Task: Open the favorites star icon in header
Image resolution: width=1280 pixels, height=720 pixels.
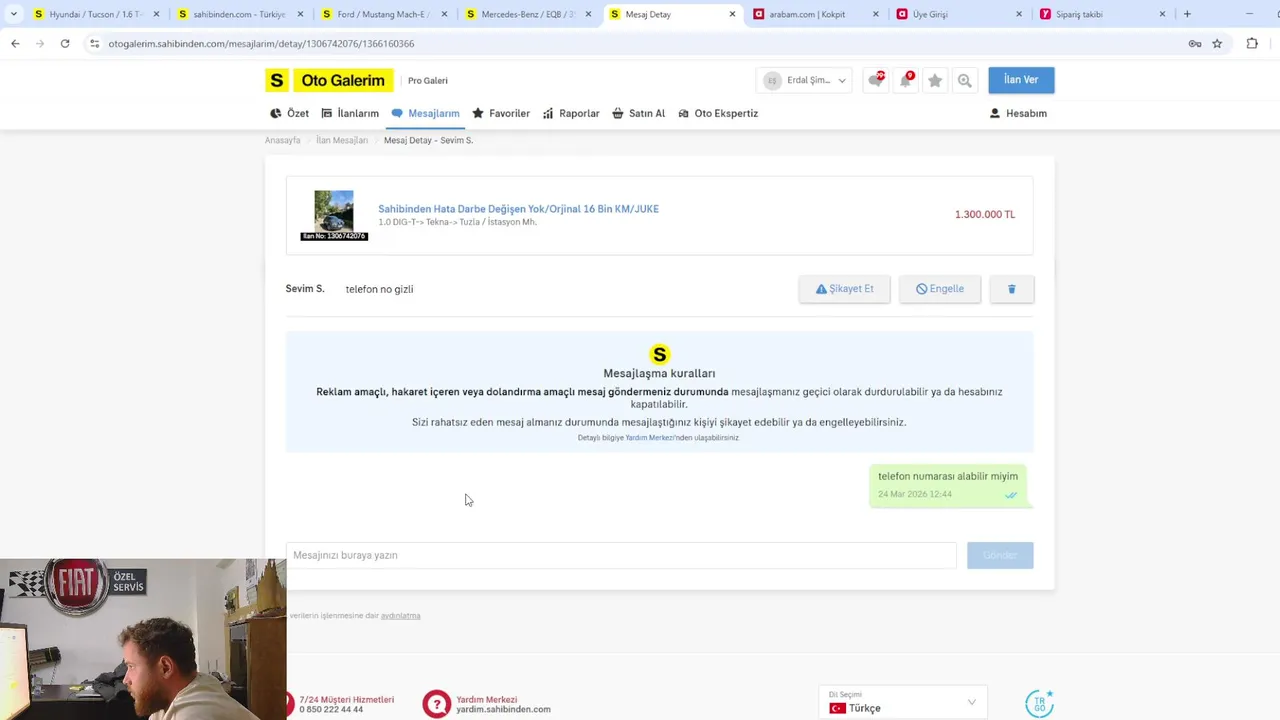Action: pyautogui.click(x=935, y=81)
